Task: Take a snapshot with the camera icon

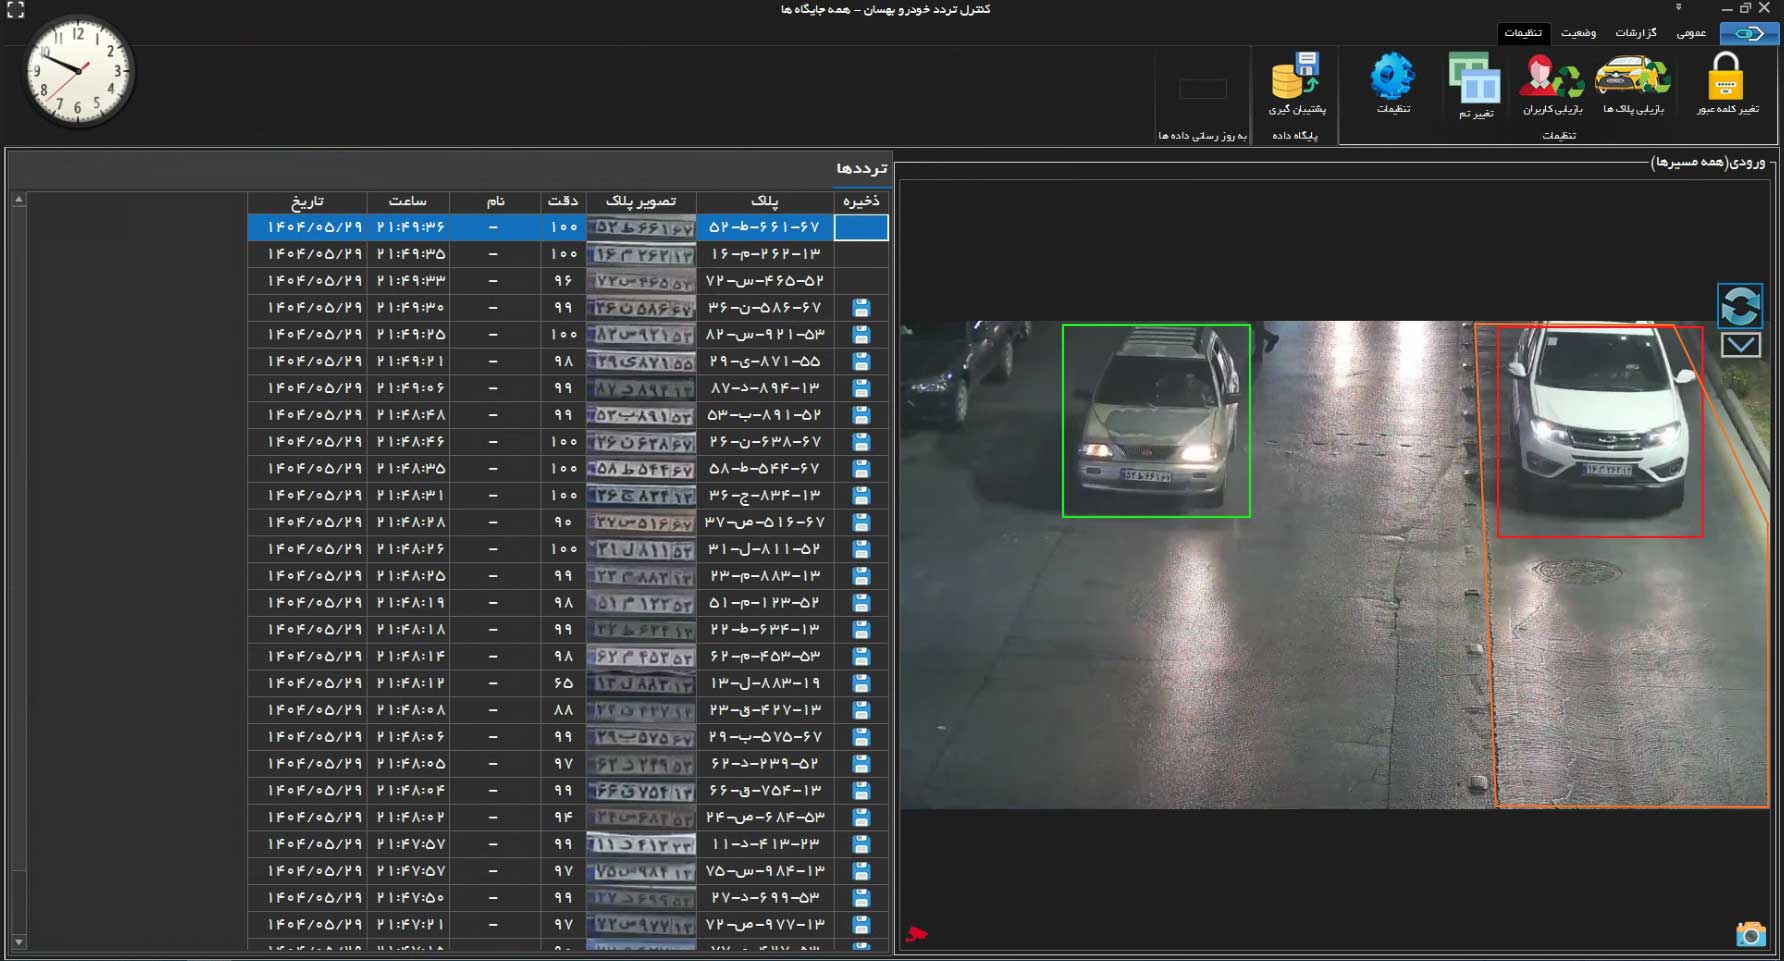Action: click(1750, 934)
